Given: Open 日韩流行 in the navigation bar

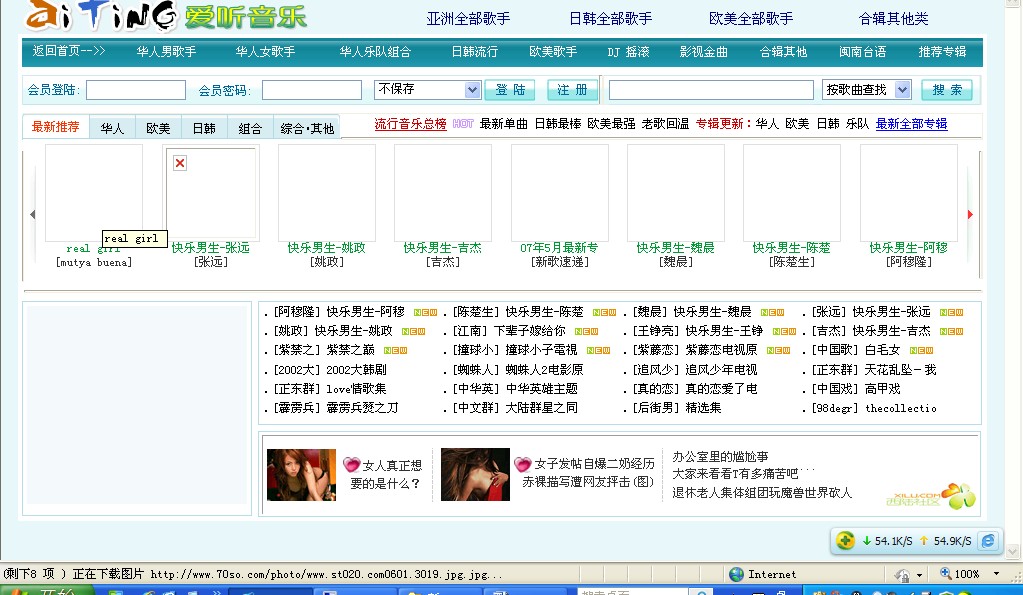Looking at the screenshot, I should 474,52.
